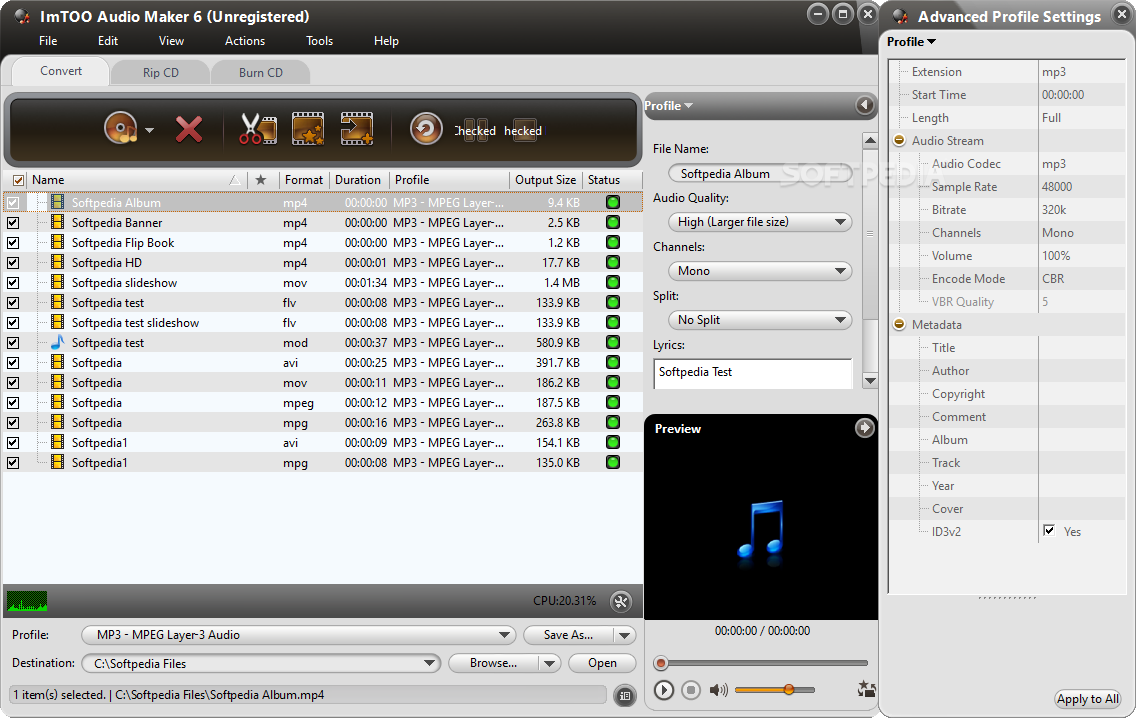Switch to the Burn CD tab
Screen dimensions: 1136x718
[261, 72]
